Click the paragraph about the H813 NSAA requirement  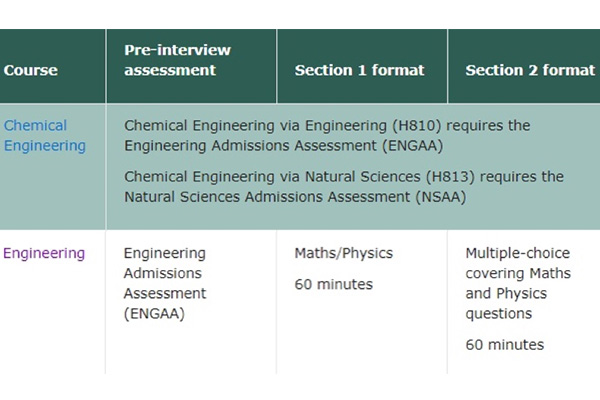(x=344, y=187)
